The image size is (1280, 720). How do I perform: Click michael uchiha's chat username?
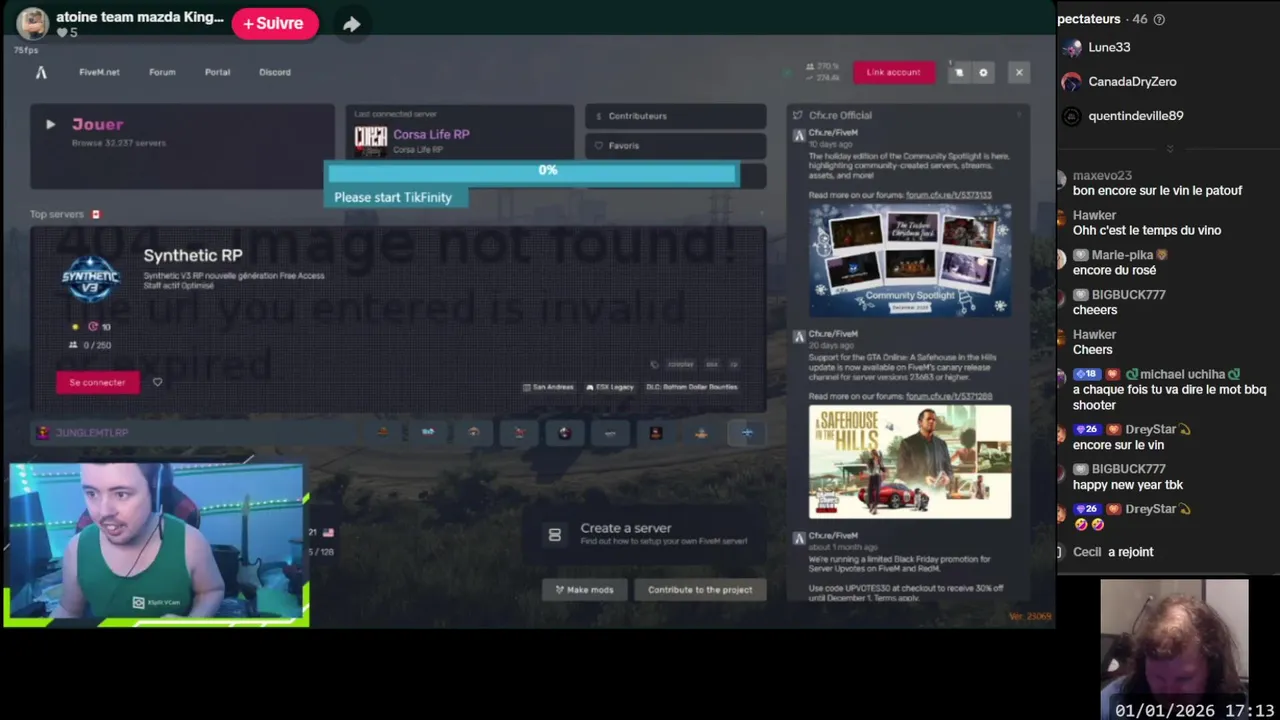click(1182, 374)
